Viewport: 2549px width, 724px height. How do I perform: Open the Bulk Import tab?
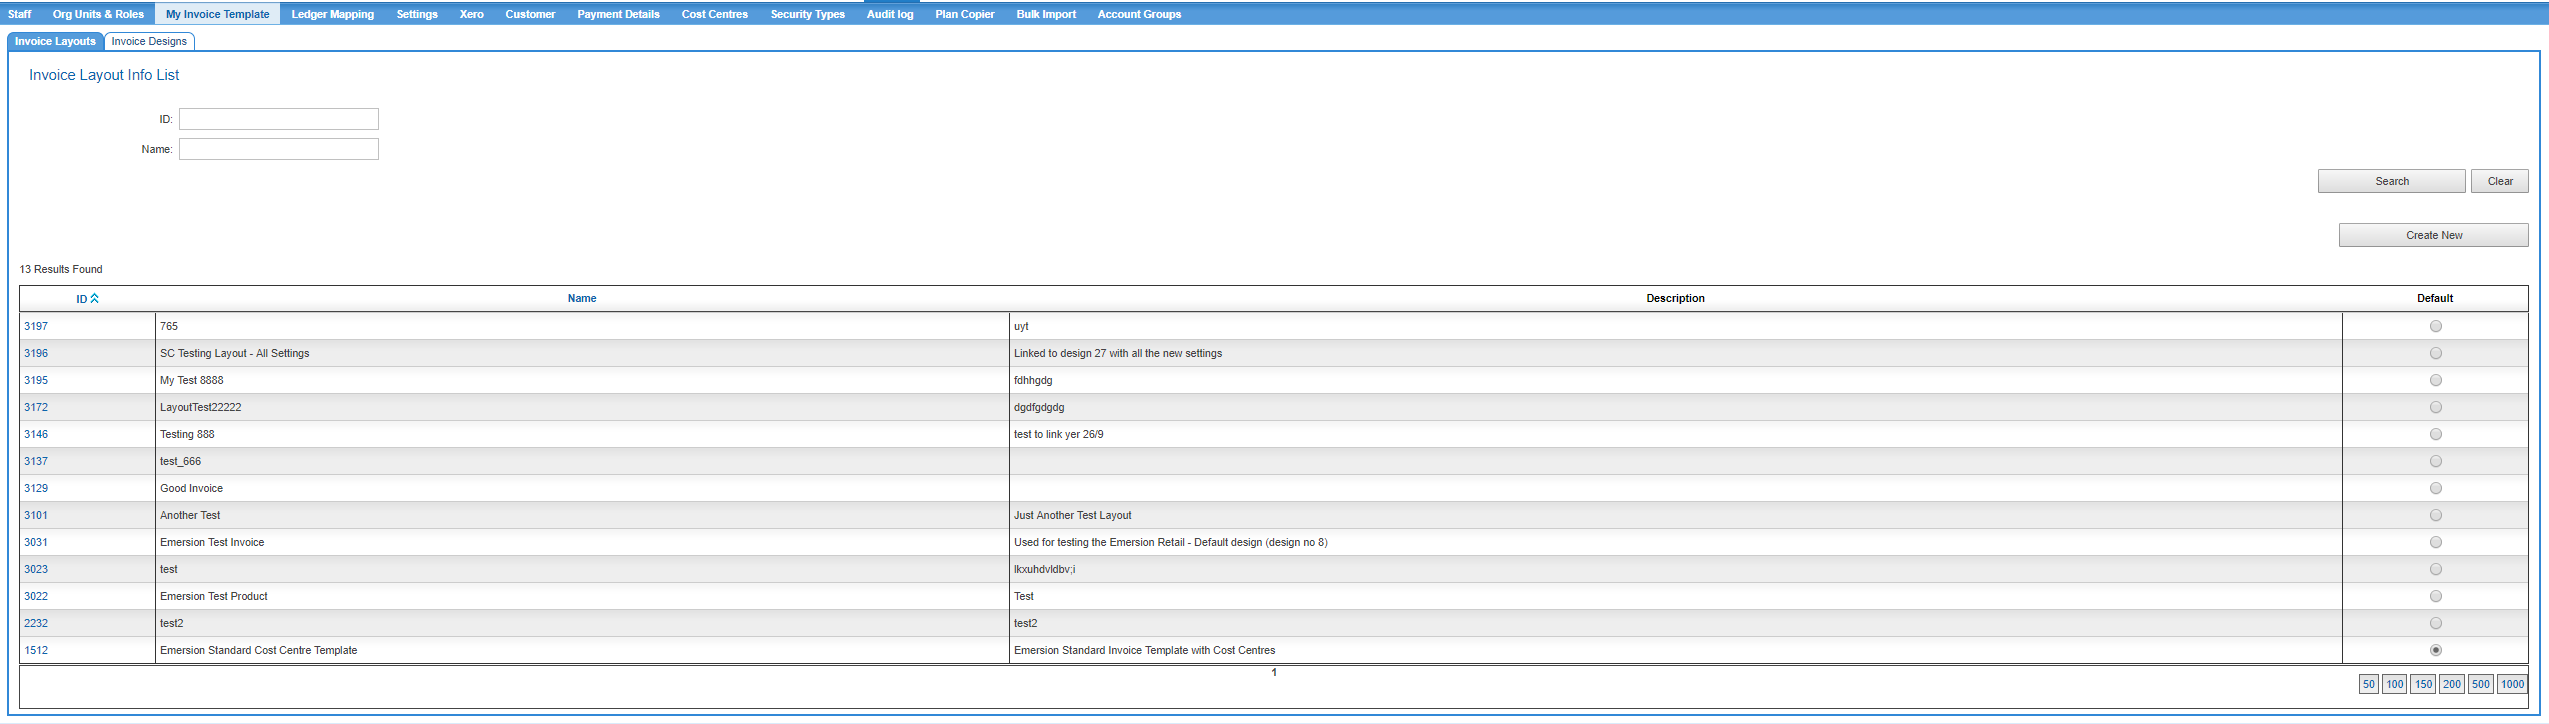point(1046,14)
